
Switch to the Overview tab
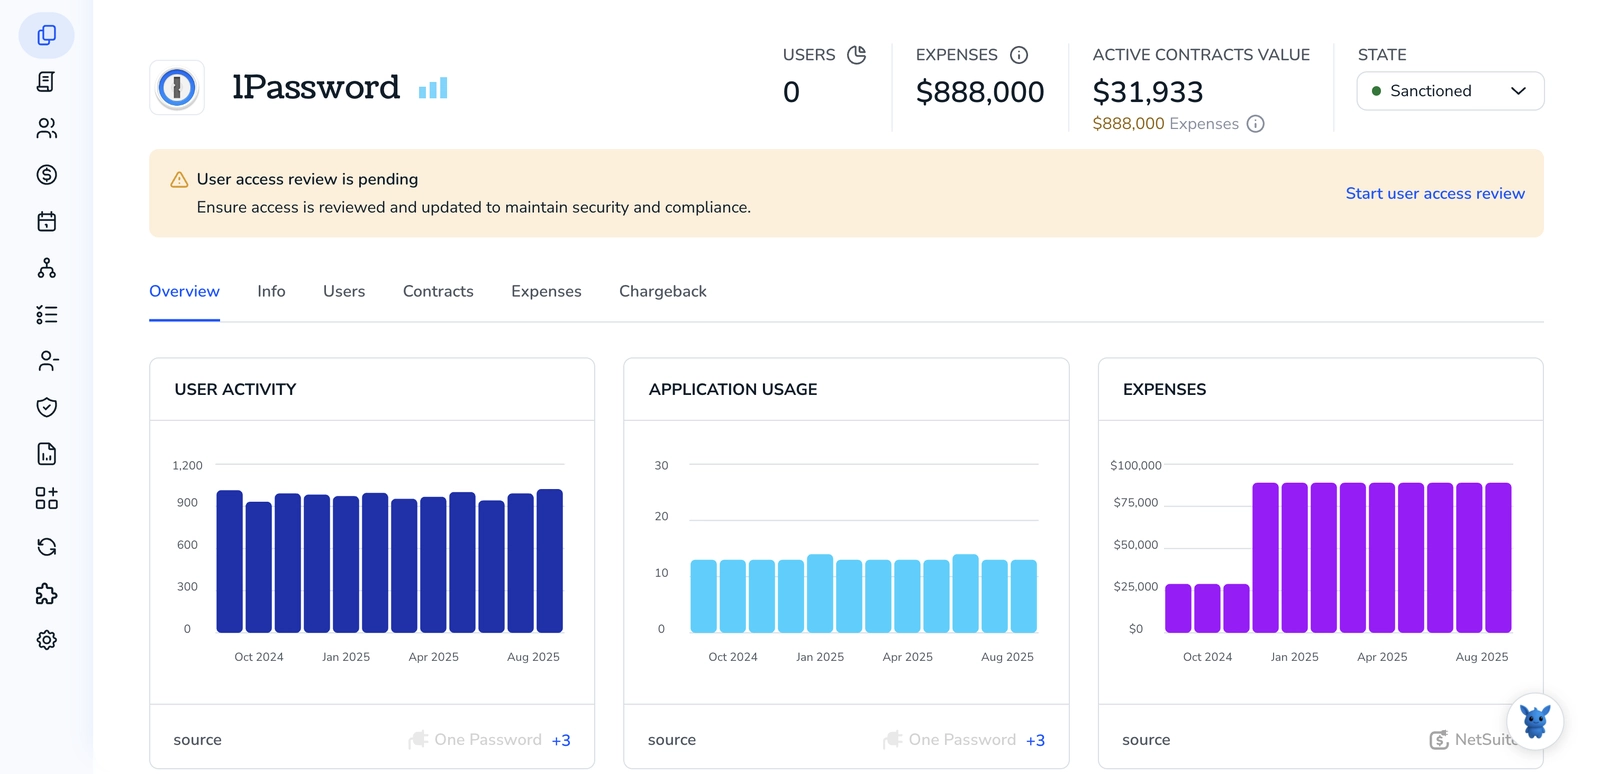[x=184, y=291]
